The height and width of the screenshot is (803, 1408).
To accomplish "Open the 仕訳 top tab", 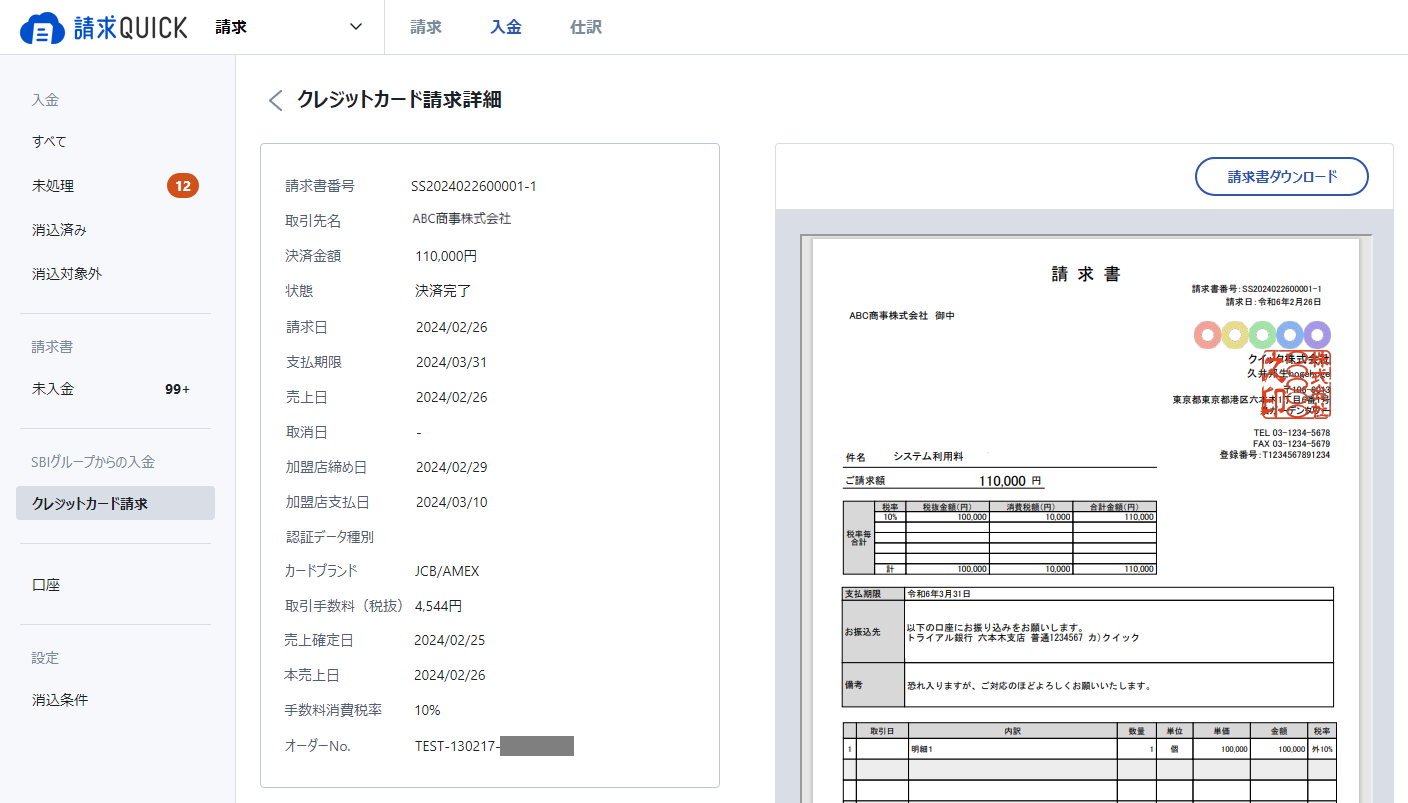I will [x=586, y=27].
